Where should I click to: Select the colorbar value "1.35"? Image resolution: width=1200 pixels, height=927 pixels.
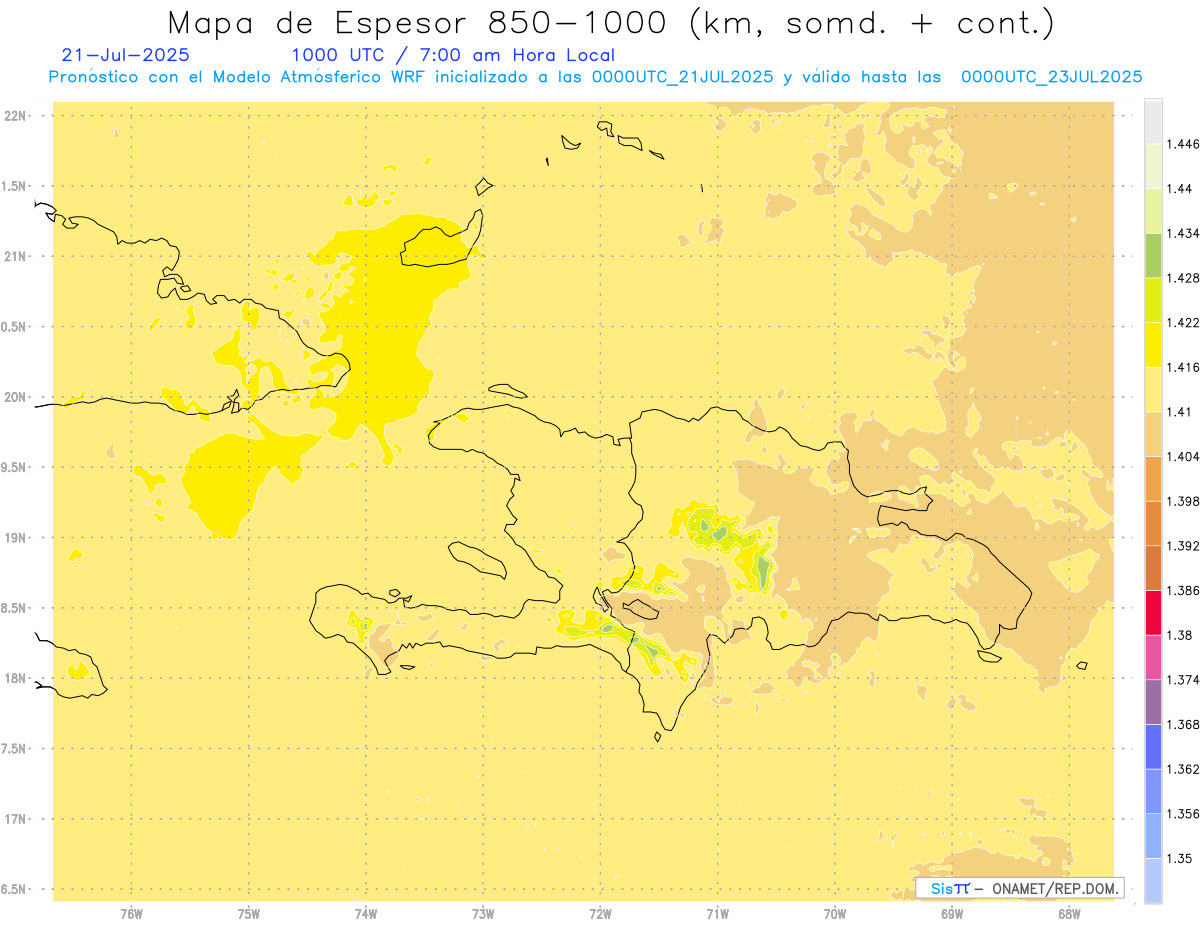click(1178, 859)
